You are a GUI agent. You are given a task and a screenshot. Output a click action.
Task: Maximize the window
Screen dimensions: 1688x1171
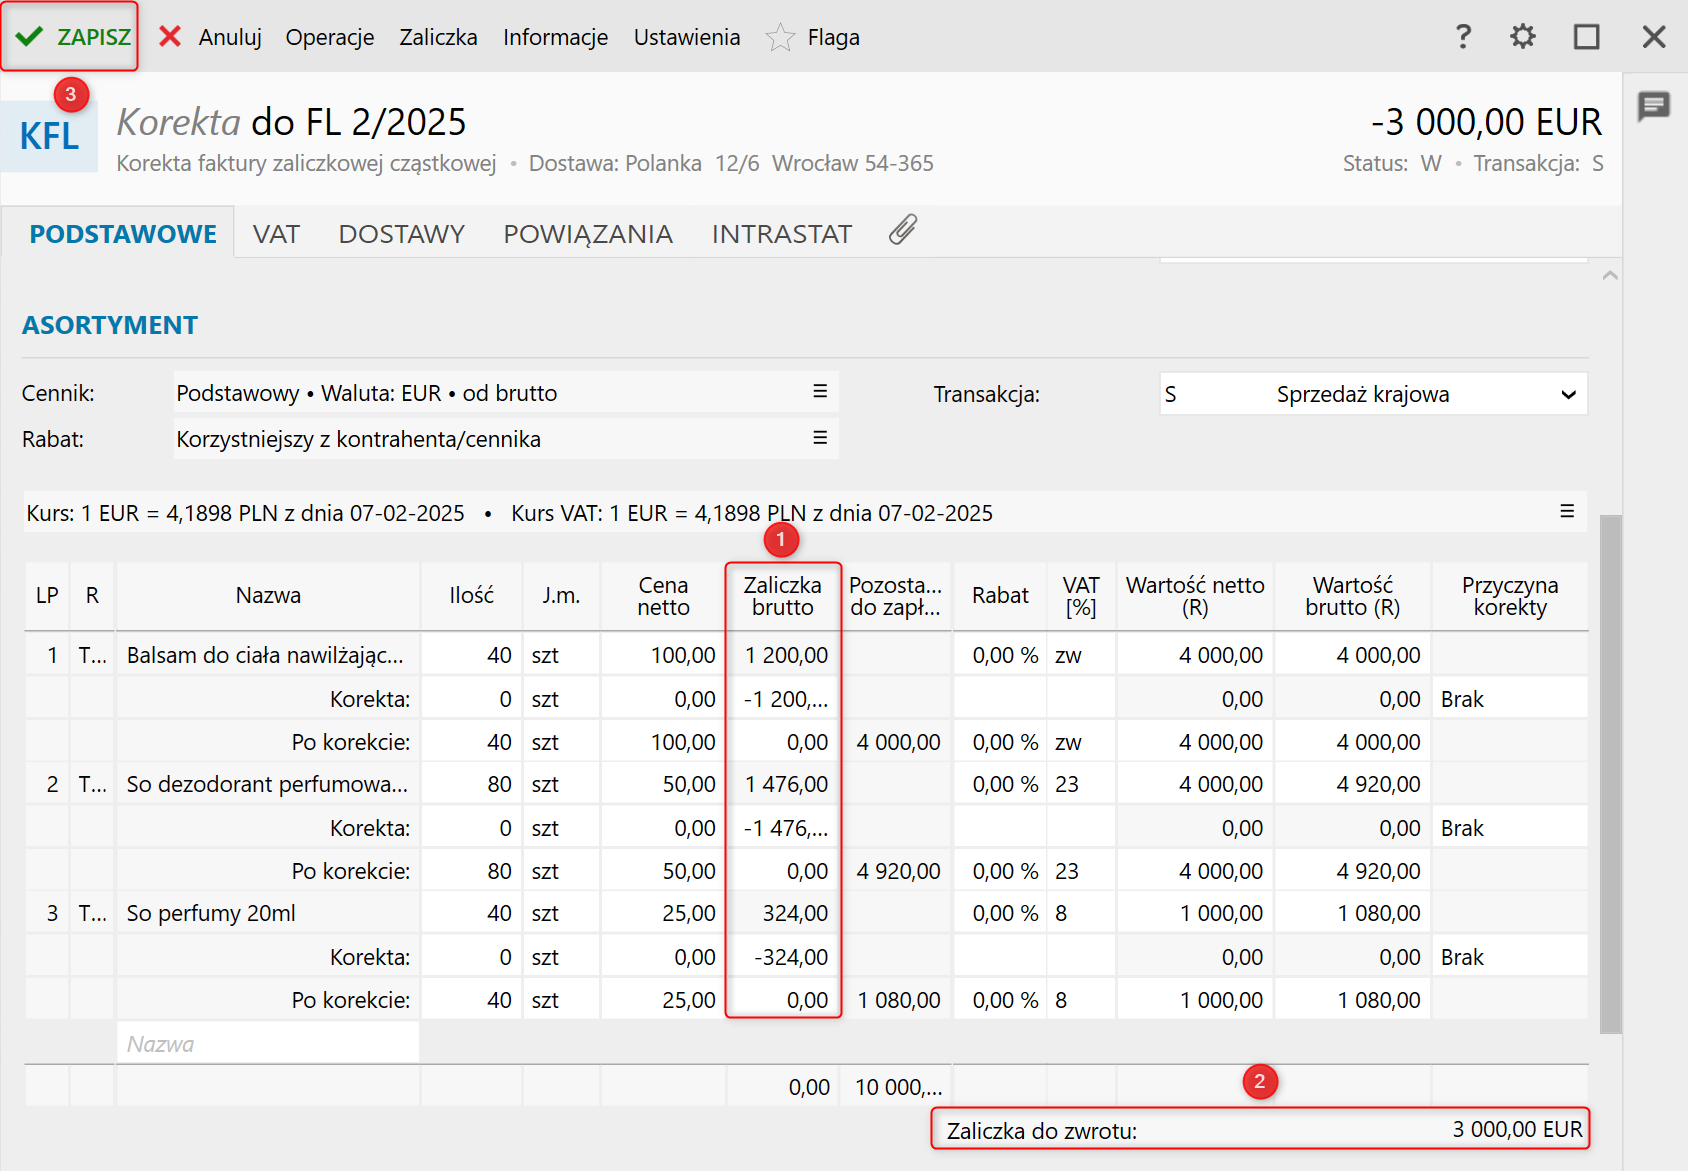(1587, 37)
